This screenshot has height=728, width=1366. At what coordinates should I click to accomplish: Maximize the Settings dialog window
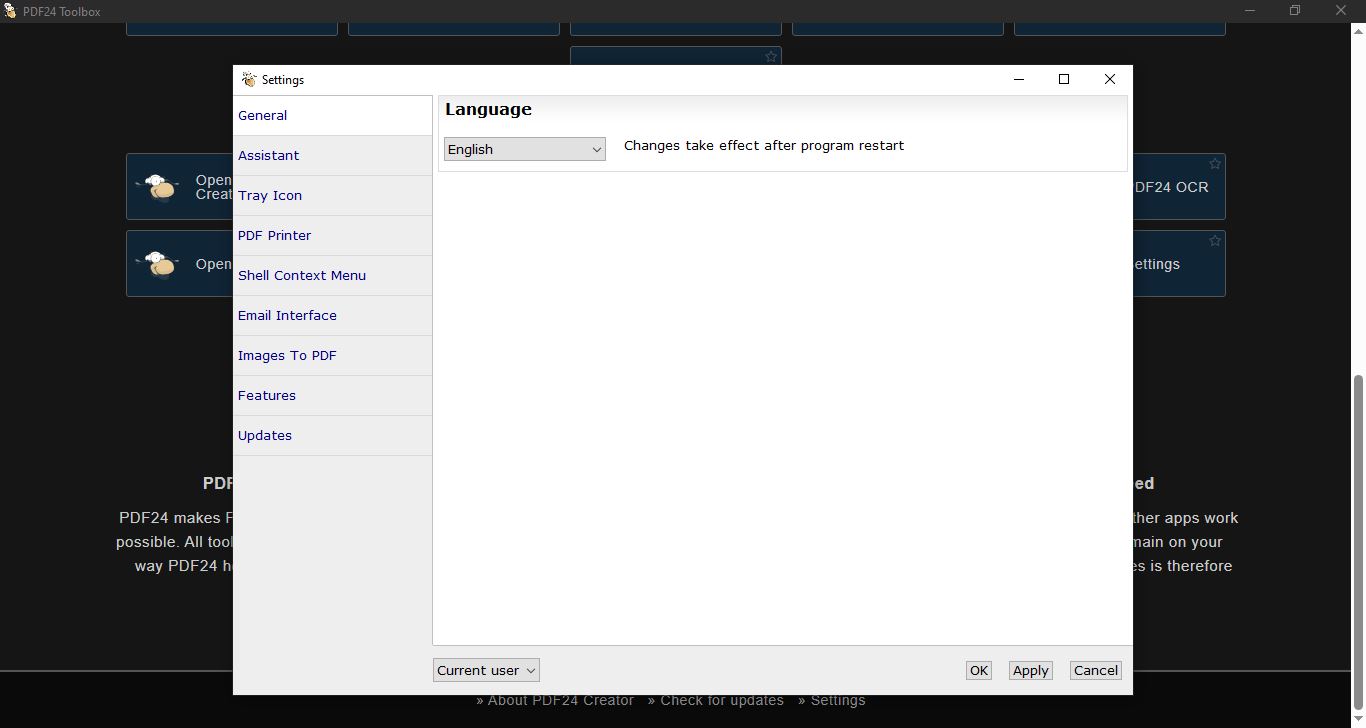[x=1064, y=79]
